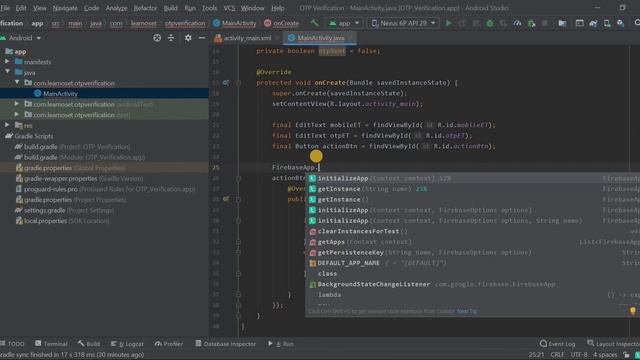The image size is (640, 360).
Task: Click the override gutter icon beside onCreate
Action: click(x=226, y=82)
